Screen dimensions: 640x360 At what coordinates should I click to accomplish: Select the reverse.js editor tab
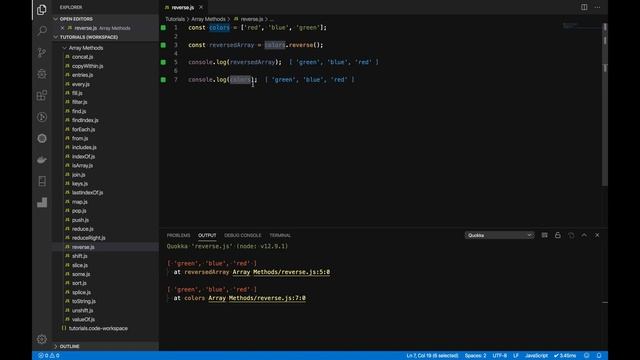[x=183, y=7]
